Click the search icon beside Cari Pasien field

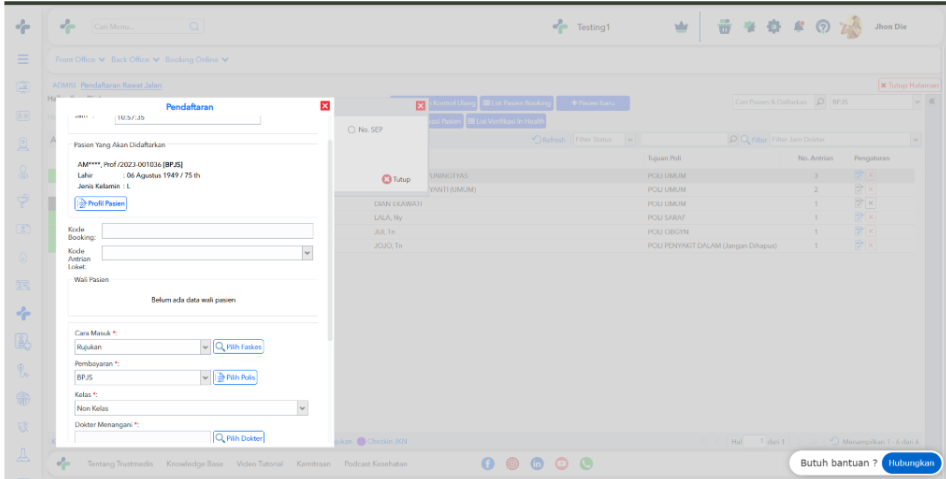click(x=820, y=102)
